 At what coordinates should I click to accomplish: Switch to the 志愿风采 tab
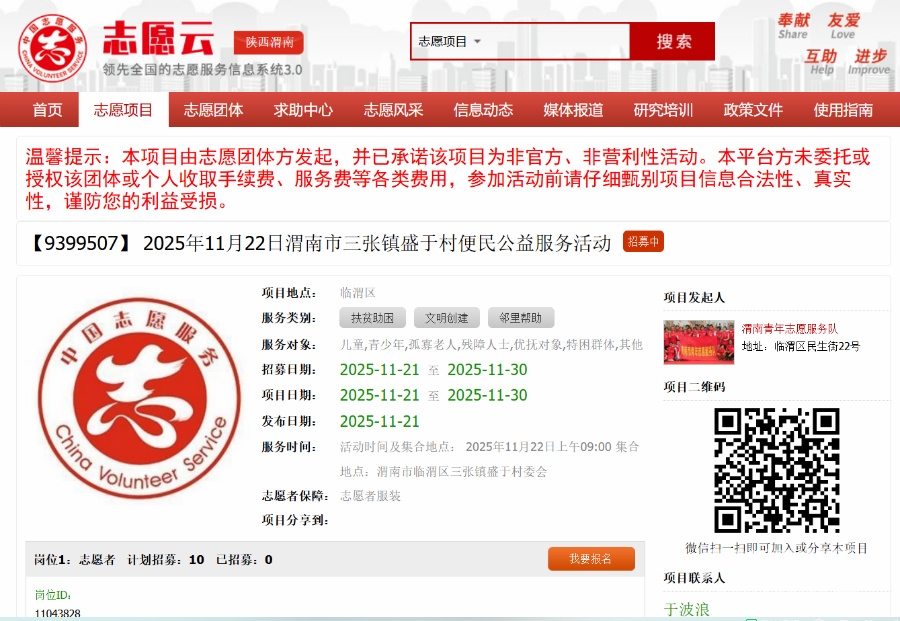[393, 110]
